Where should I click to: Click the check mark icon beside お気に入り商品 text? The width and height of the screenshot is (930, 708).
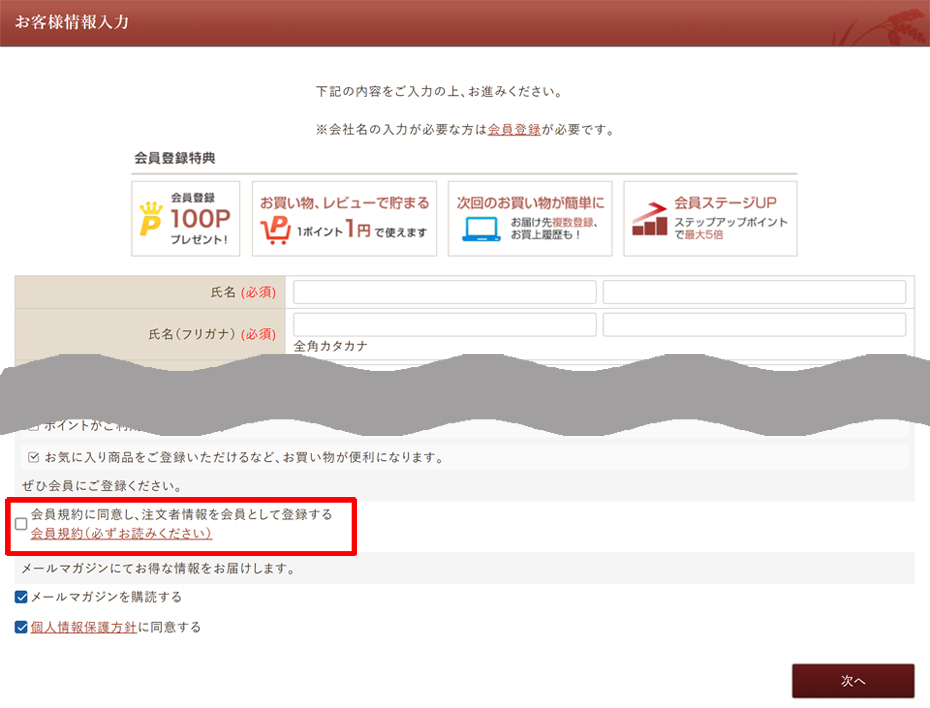34,458
